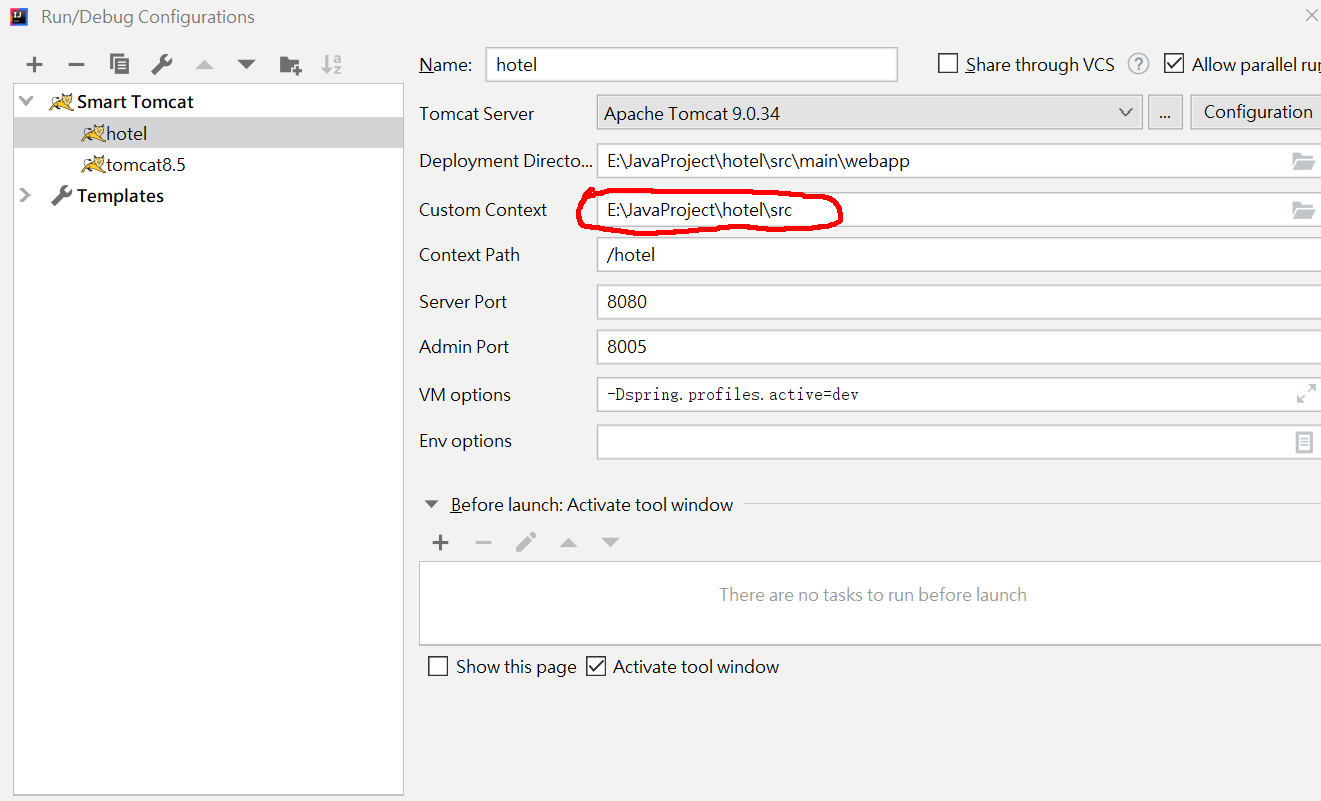
Task: Open the Tomcat Server dropdown
Action: [869, 113]
